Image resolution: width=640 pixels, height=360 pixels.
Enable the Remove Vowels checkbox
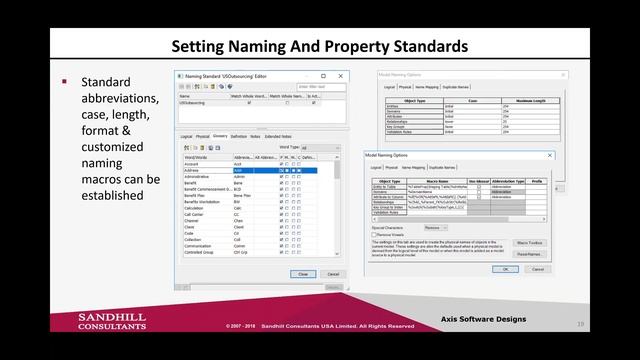[374, 235]
